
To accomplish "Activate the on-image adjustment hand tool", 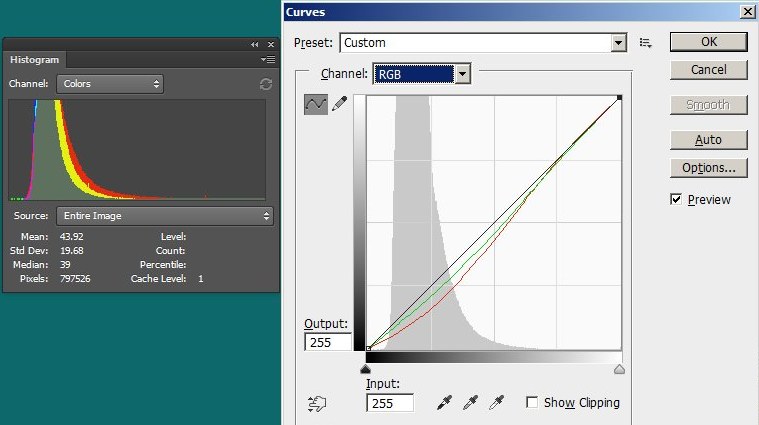I will tap(317, 403).
